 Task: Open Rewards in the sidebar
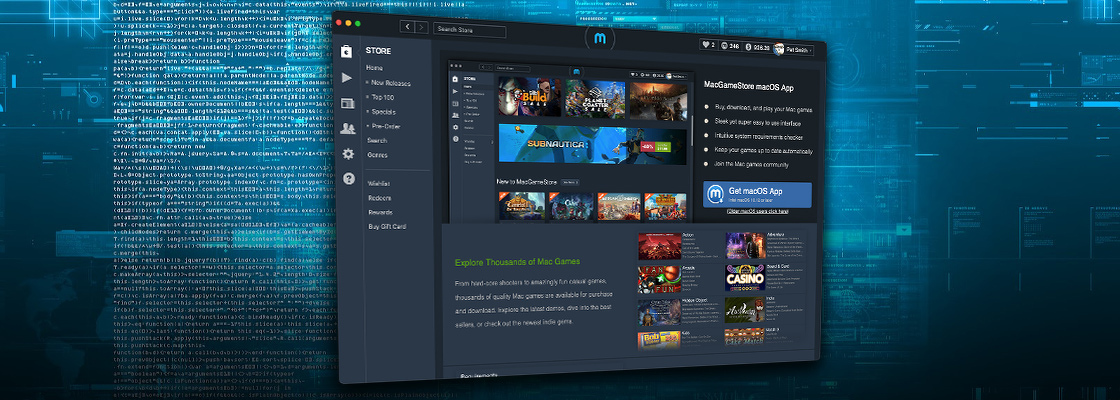[380, 212]
